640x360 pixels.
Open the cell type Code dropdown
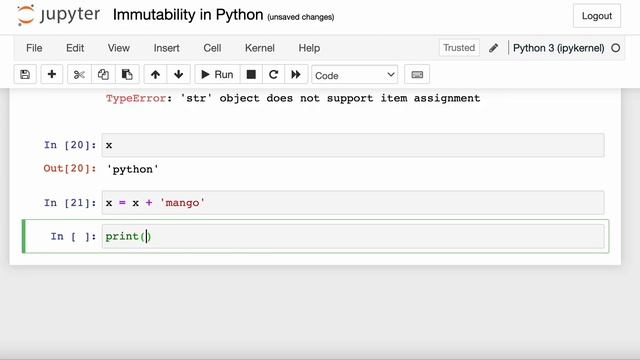coord(354,75)
